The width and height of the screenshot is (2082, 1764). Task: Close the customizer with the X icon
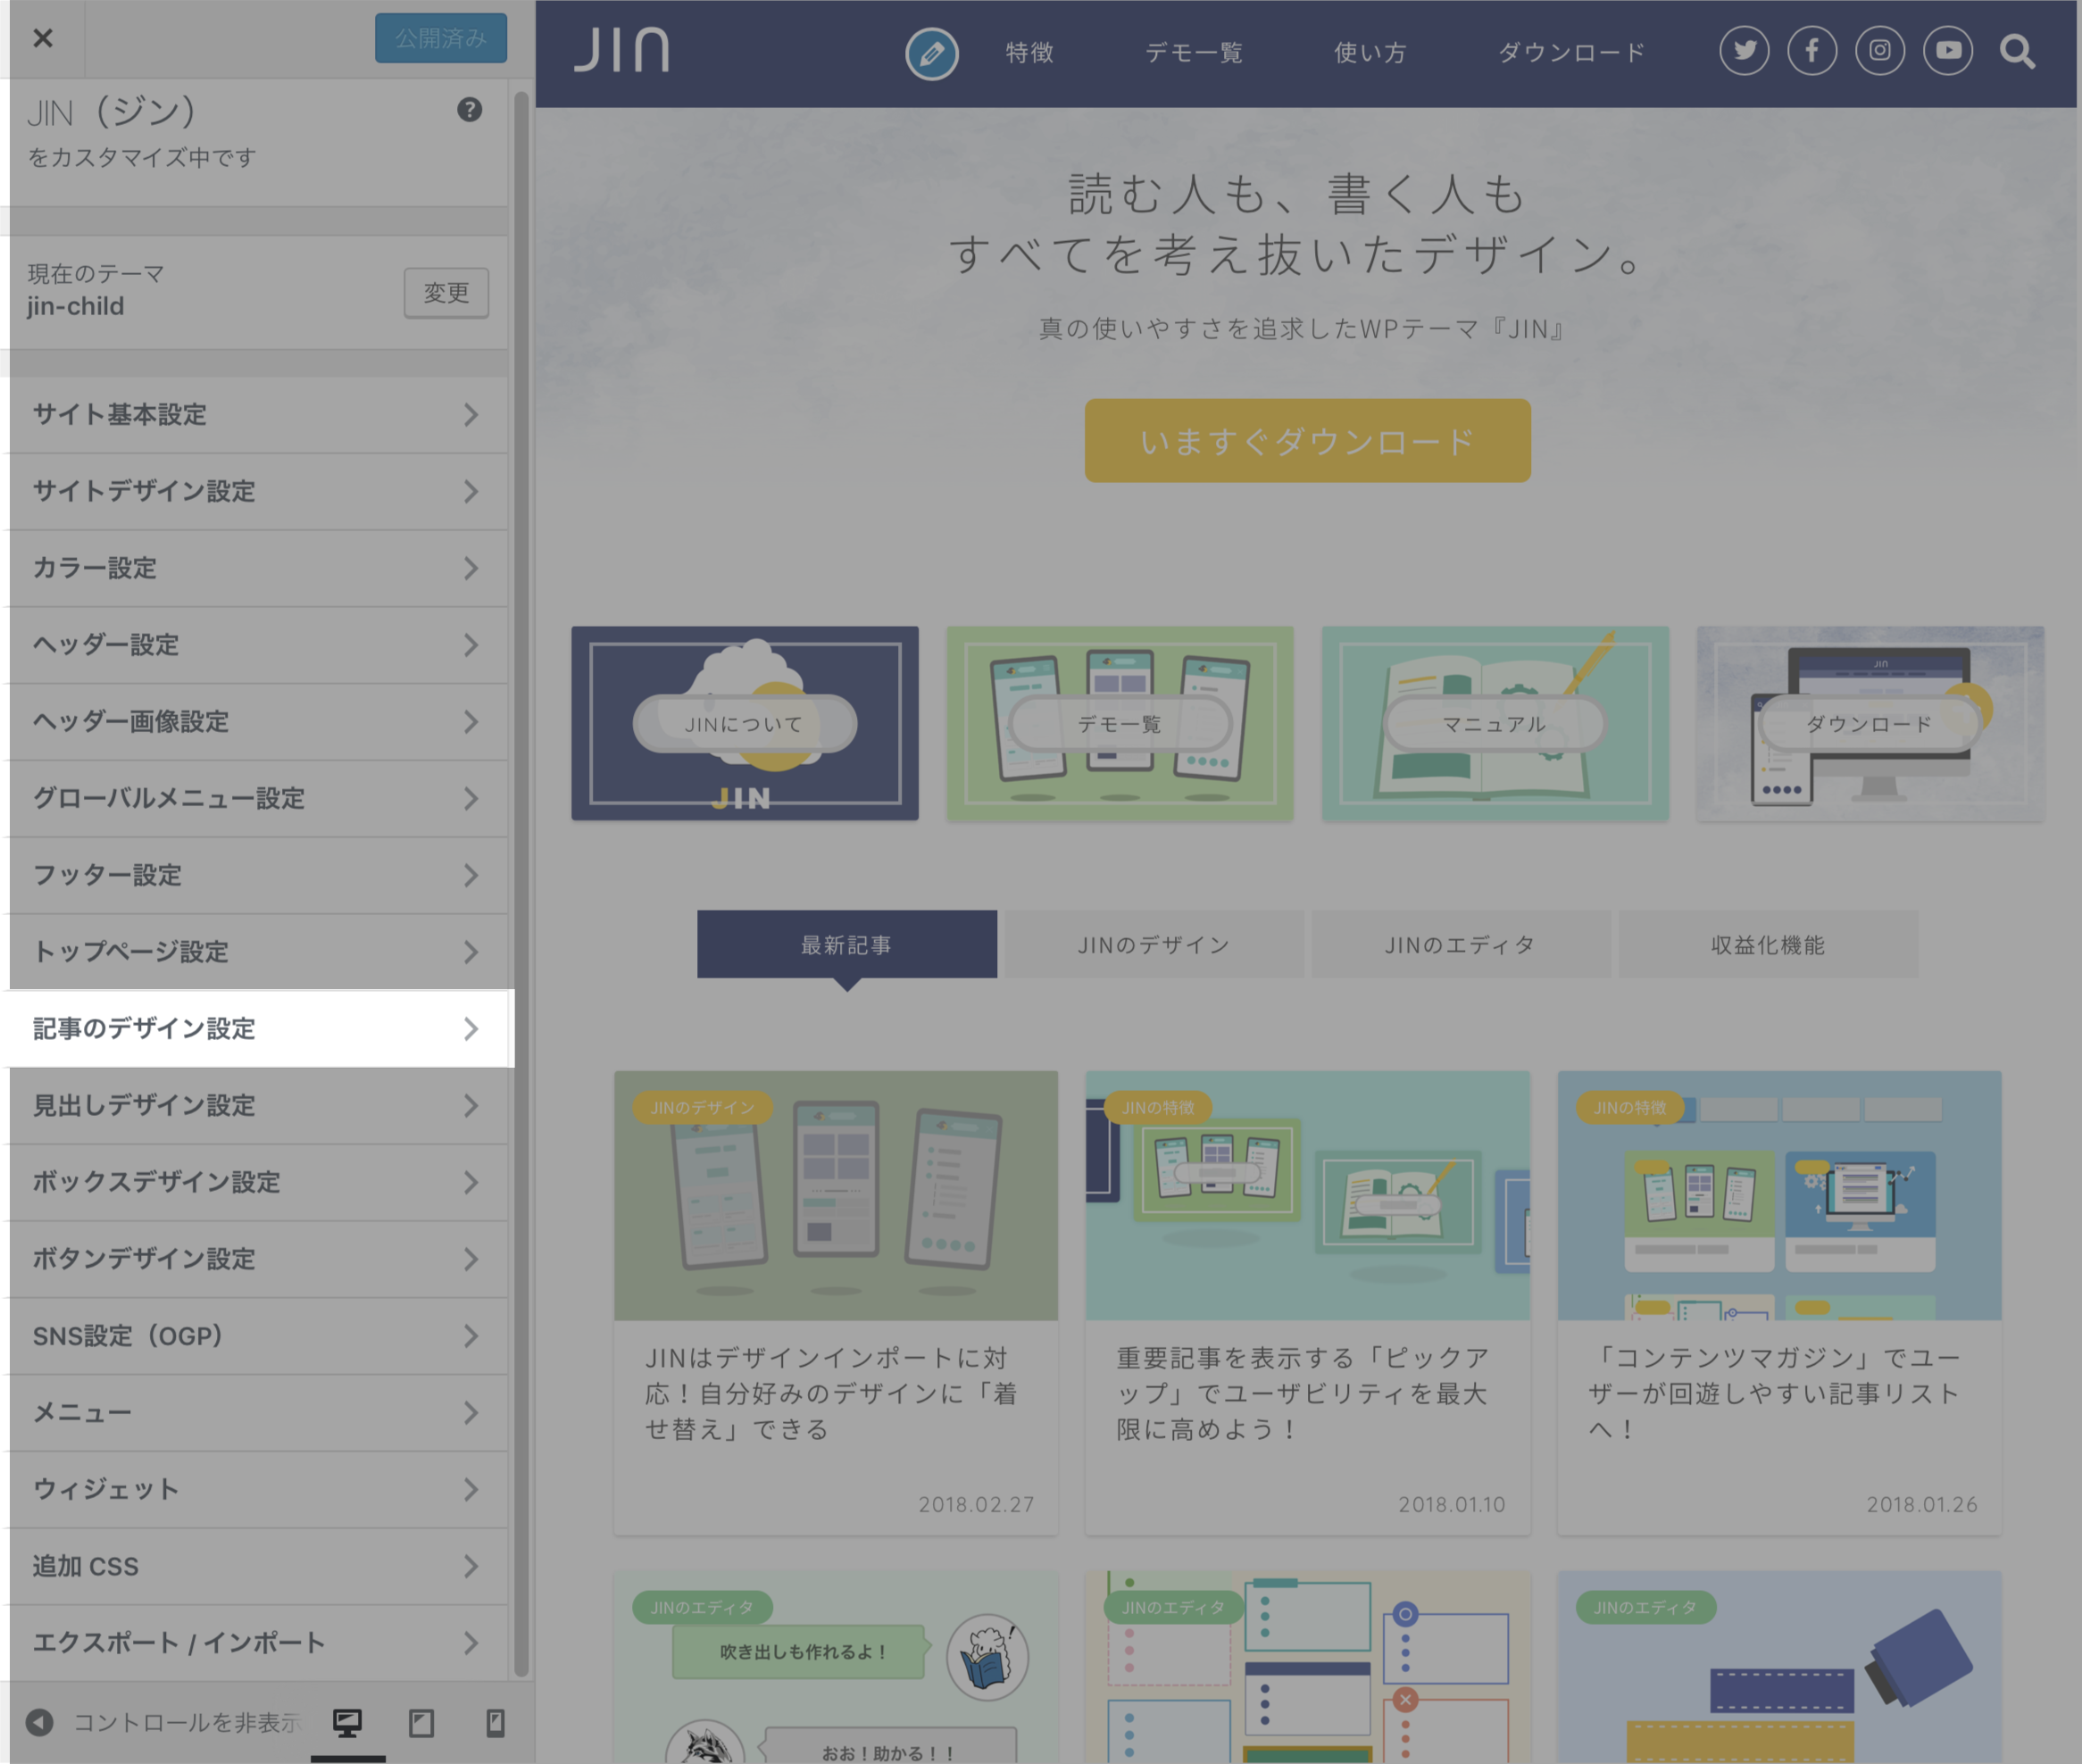tap(42, 38)
